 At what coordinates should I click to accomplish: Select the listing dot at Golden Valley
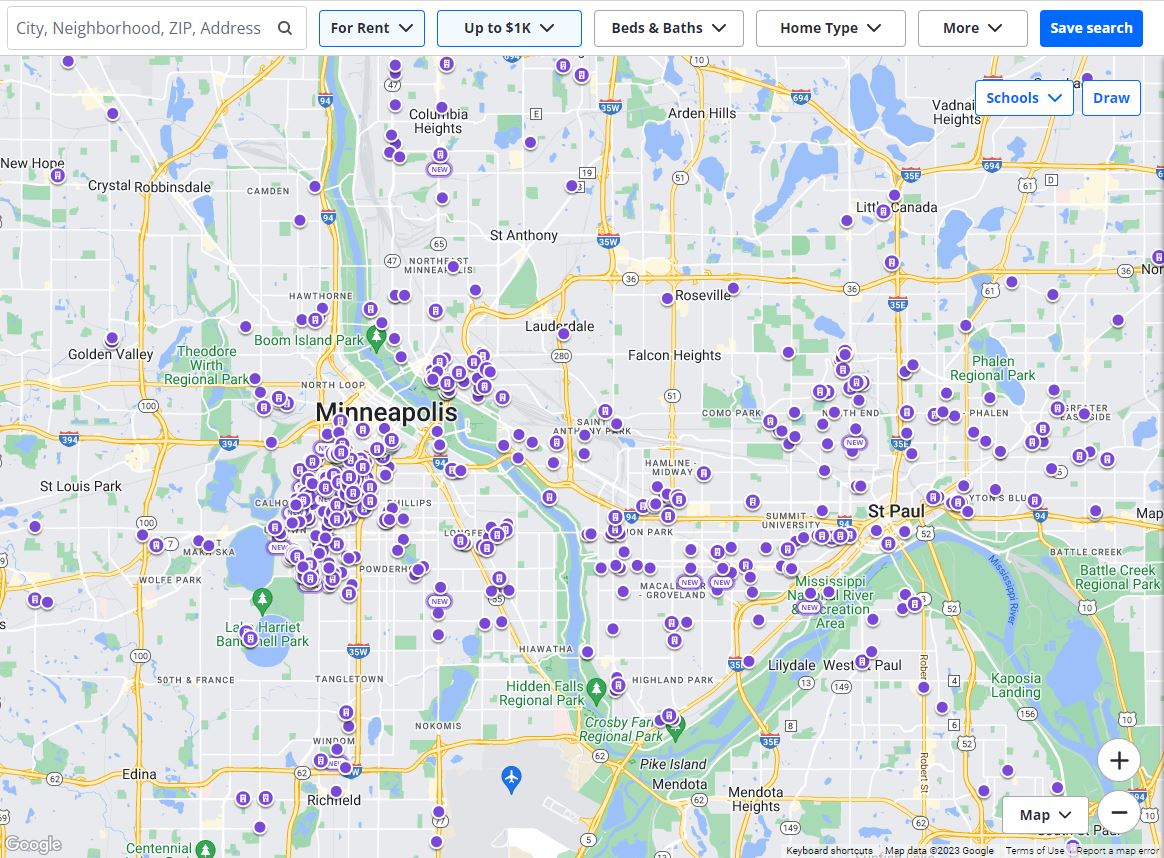click(x=112, y=338)
